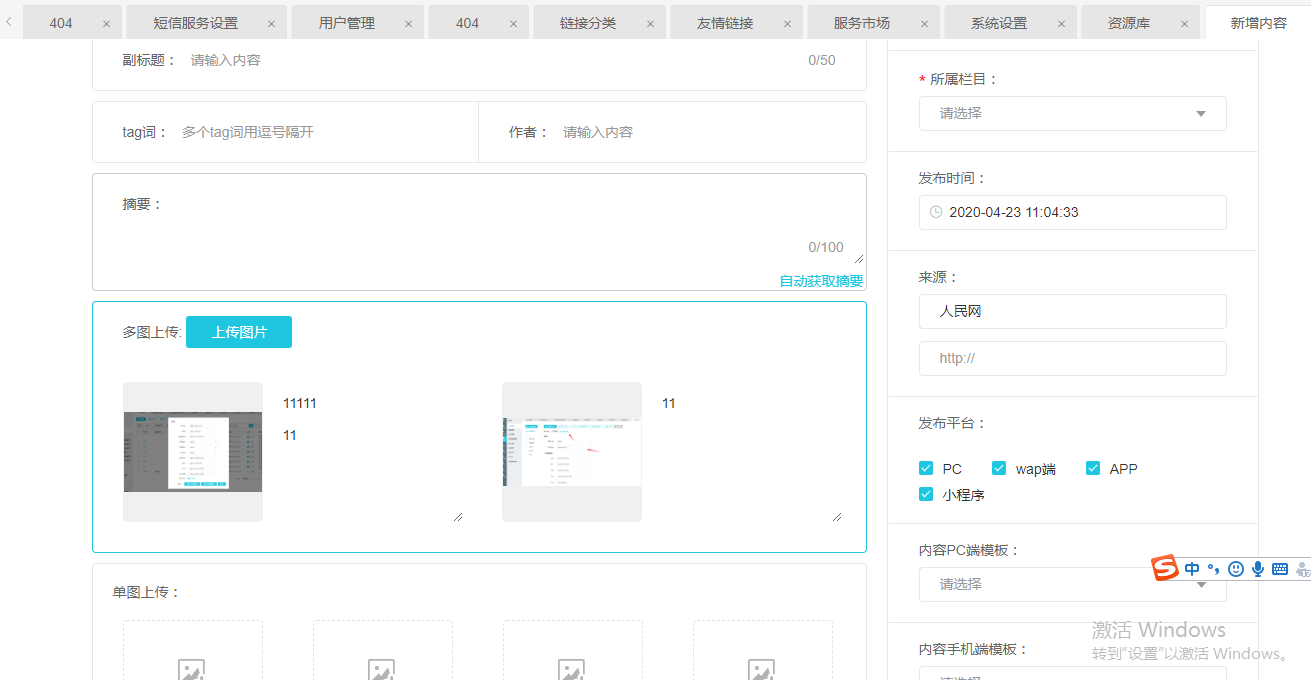Switch to the 友情链接 tab
The height and width of the screenshot is (680, 1311).
[725, 23]
